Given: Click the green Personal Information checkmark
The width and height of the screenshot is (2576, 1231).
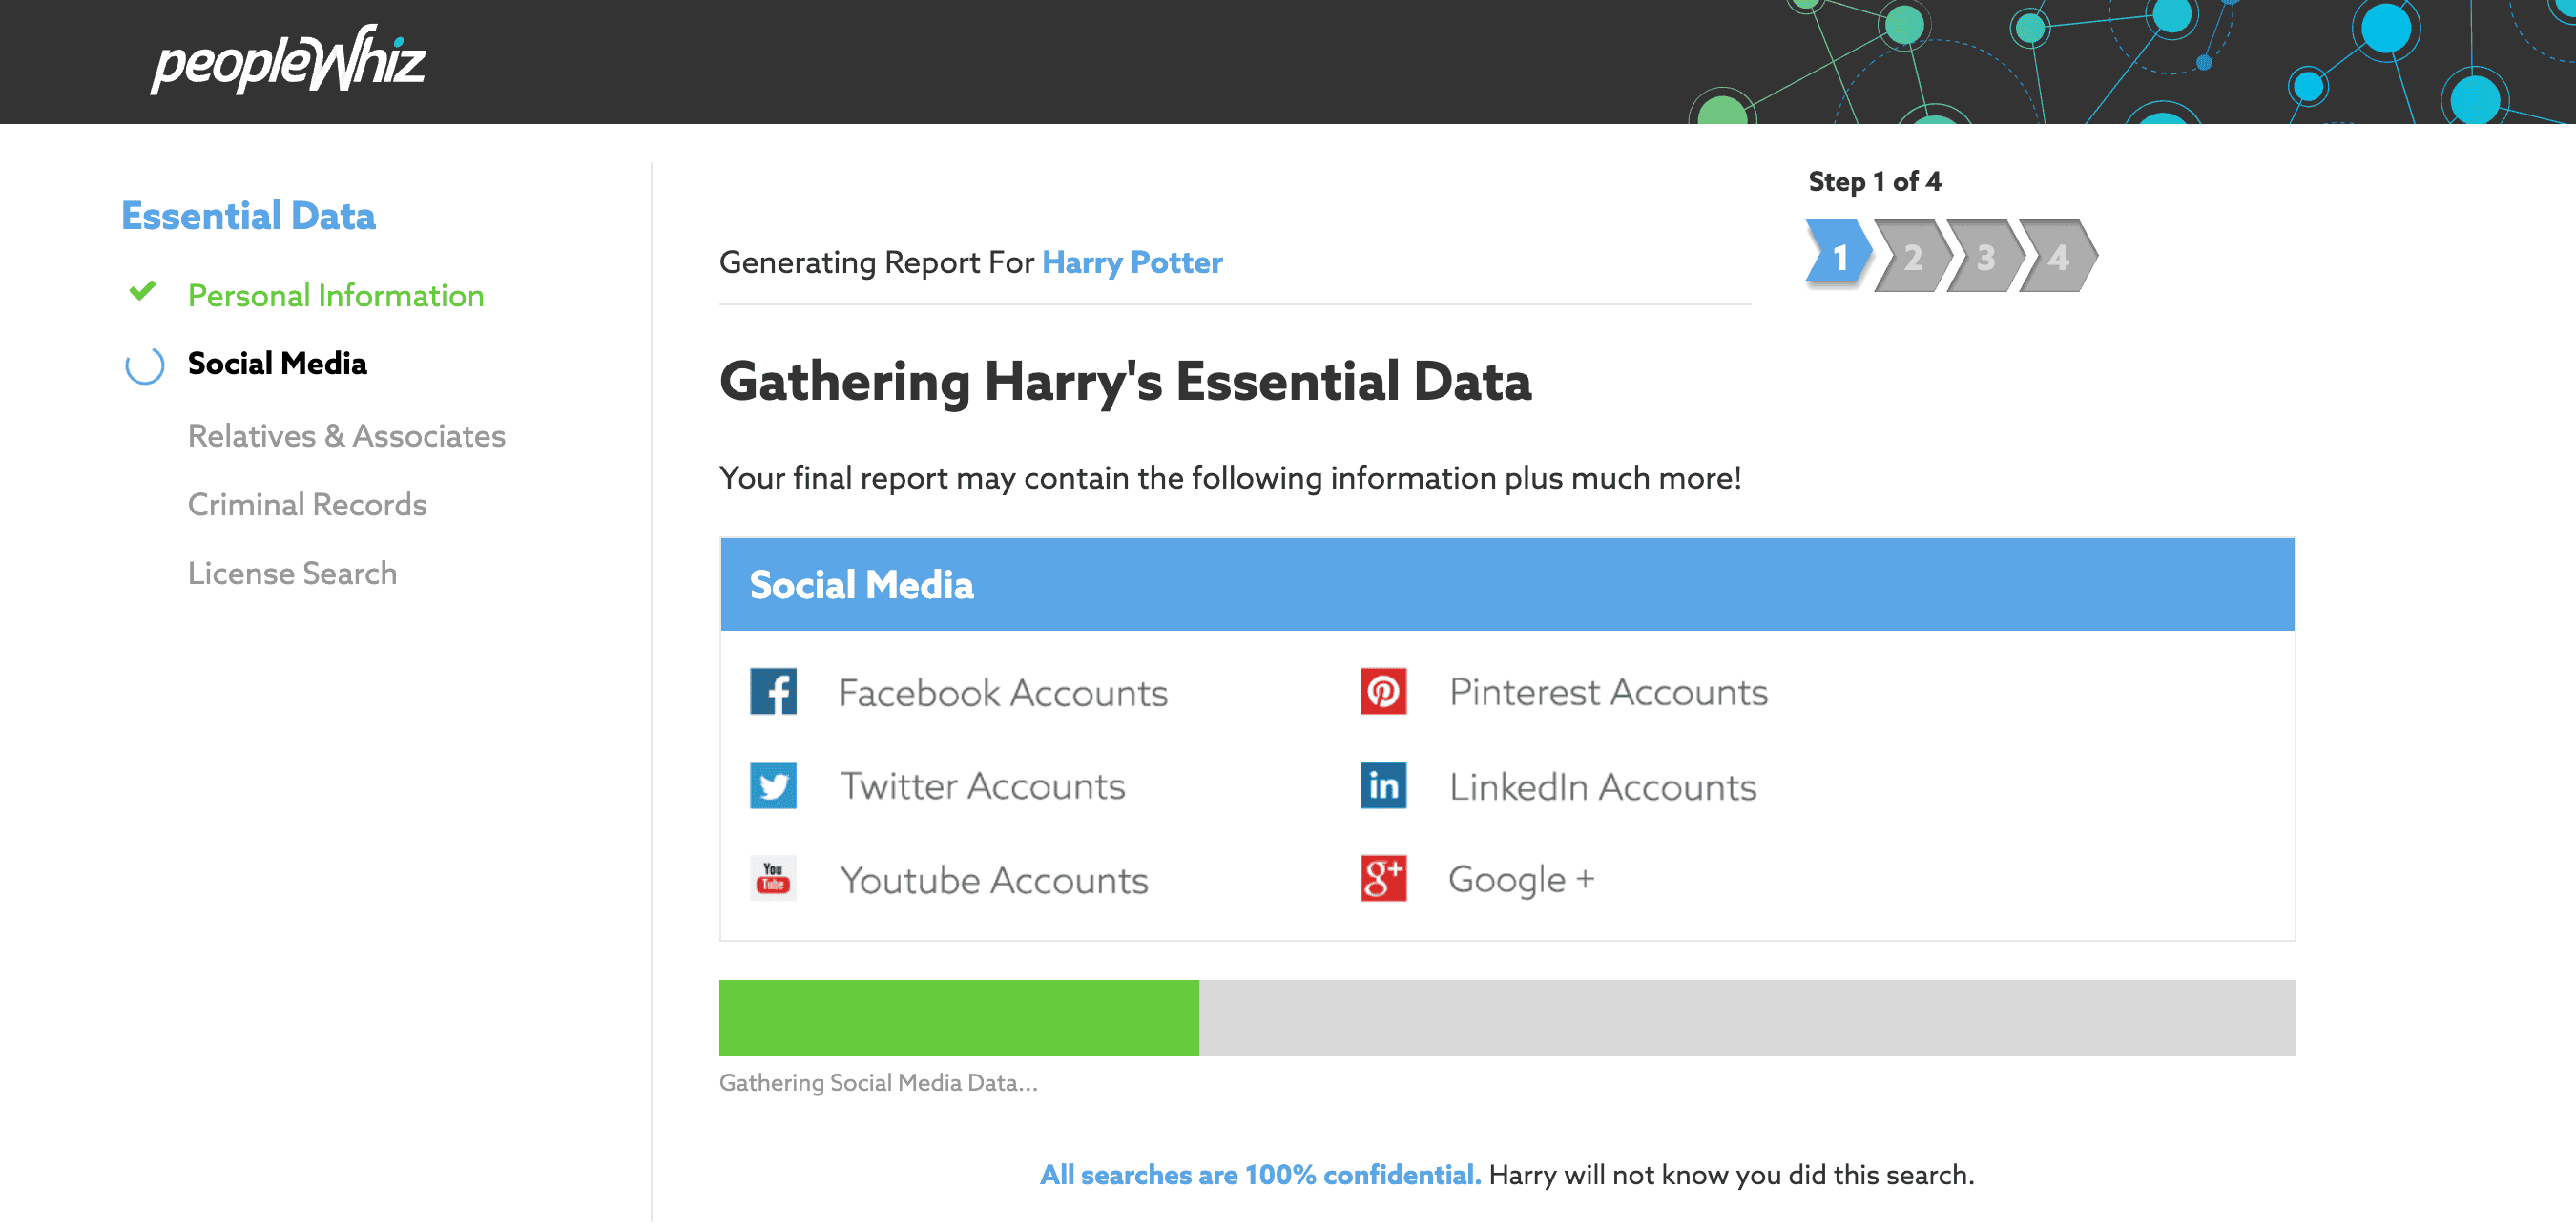Looking at the screenshot, I should [x=143, y=292].
